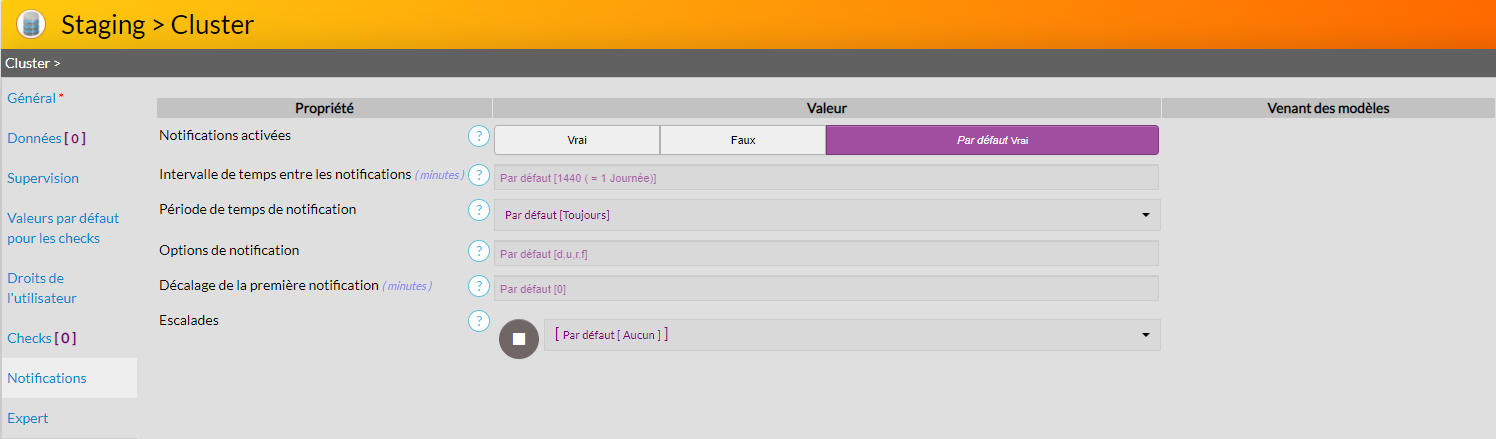This screenshot has width=1496, height=439.
Task: Set Notifications activées to Faux
Action: [x=742, y=140]
